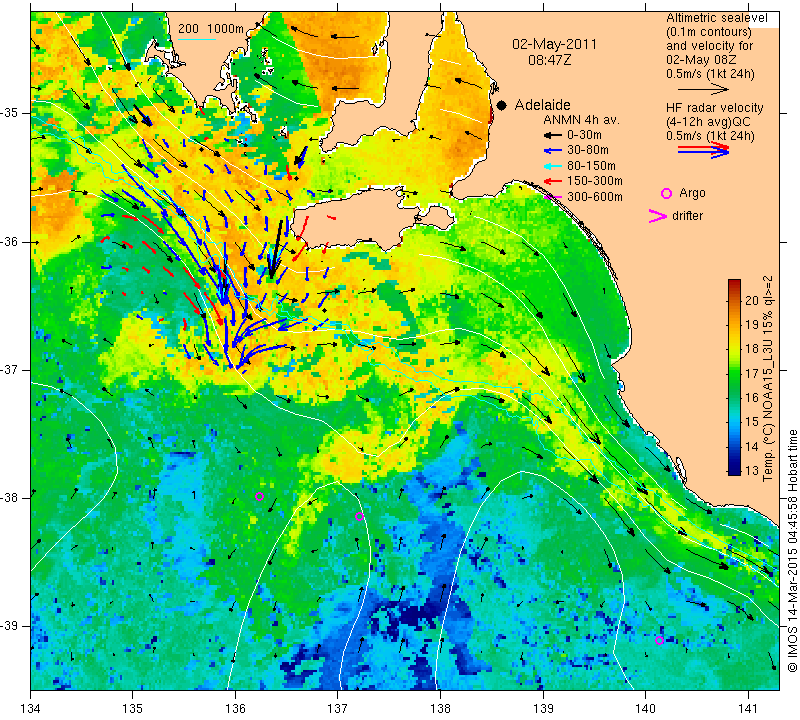
Task: Click the time text 08:47Z
Action: [549, 60]
